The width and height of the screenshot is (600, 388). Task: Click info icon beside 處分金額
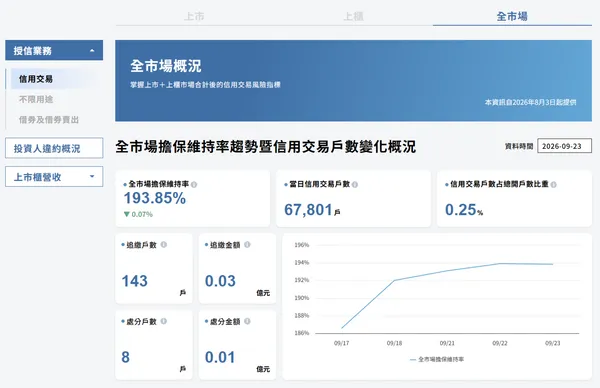click(x=247, y=321)
